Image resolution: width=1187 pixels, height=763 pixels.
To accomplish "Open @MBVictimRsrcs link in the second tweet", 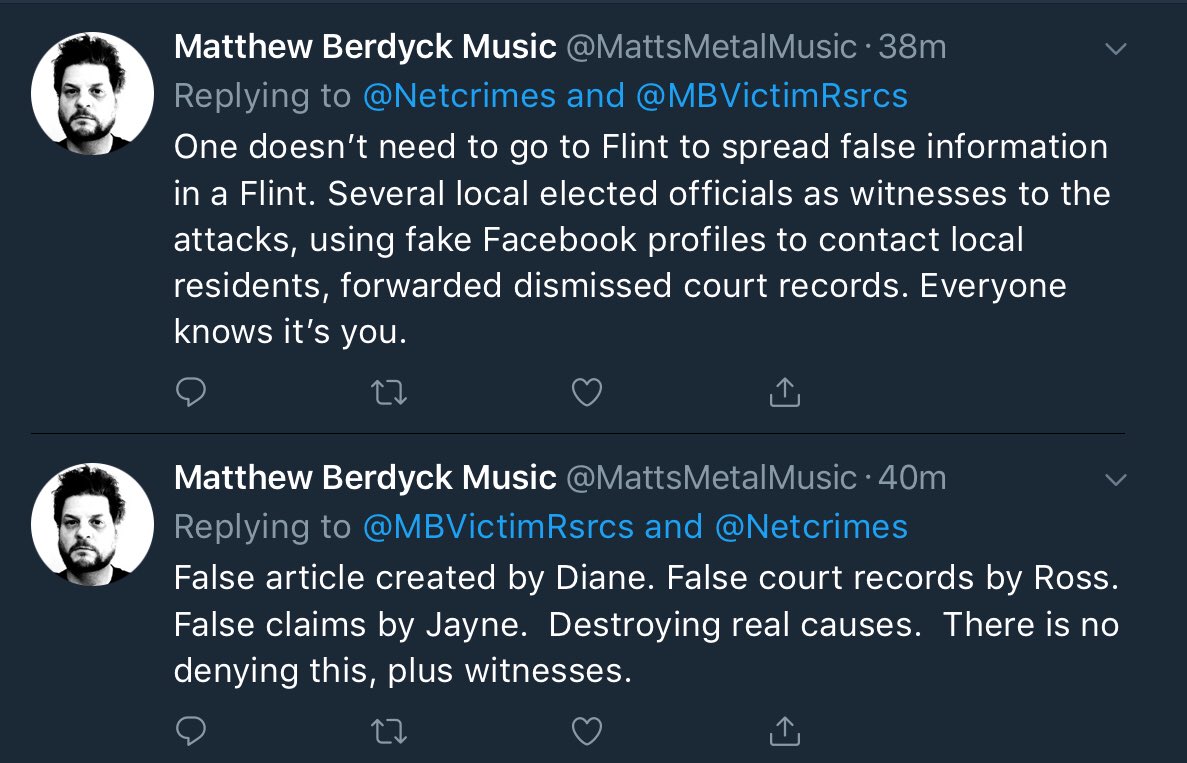I will coord(499,527).
